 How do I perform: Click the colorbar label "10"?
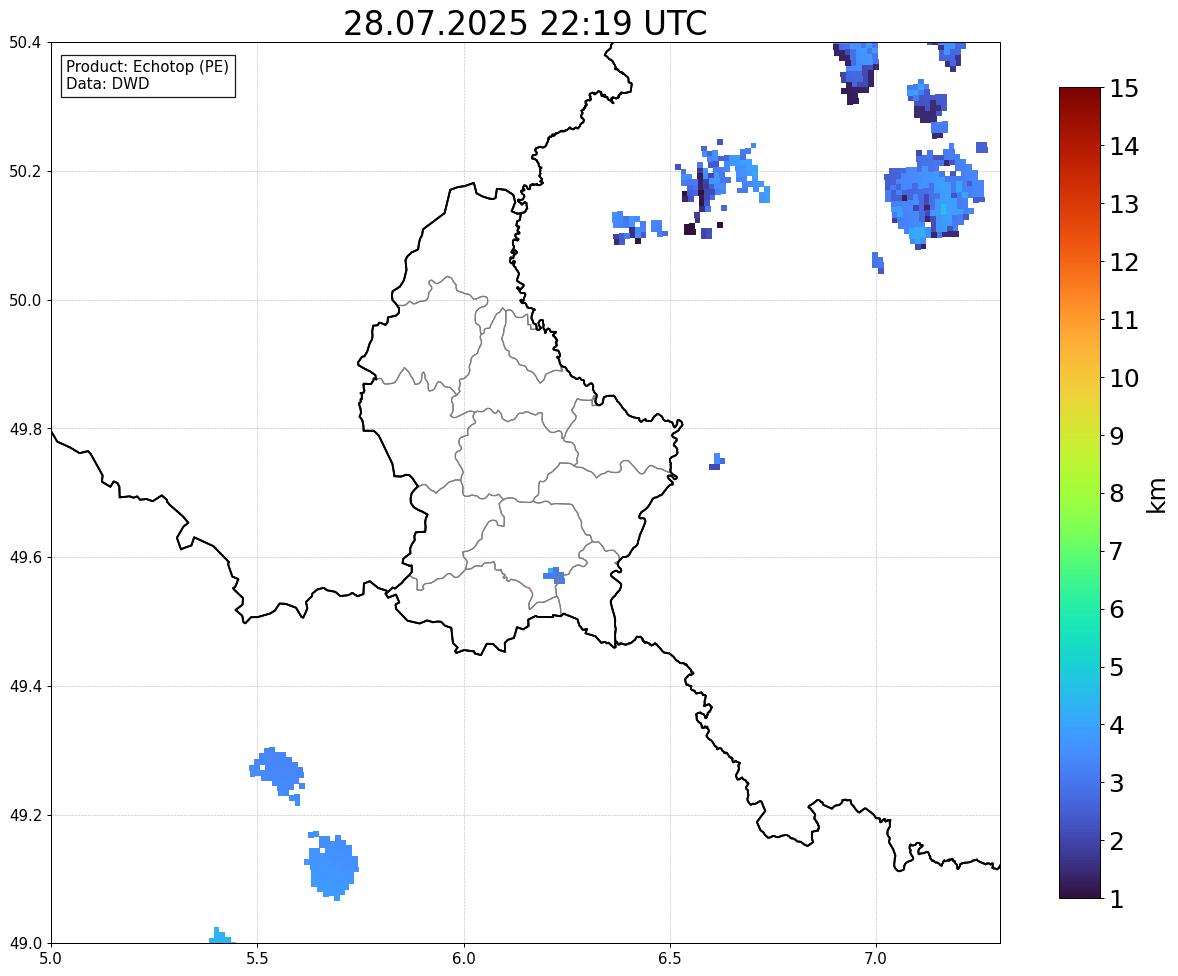click(x=1124, y=378)
